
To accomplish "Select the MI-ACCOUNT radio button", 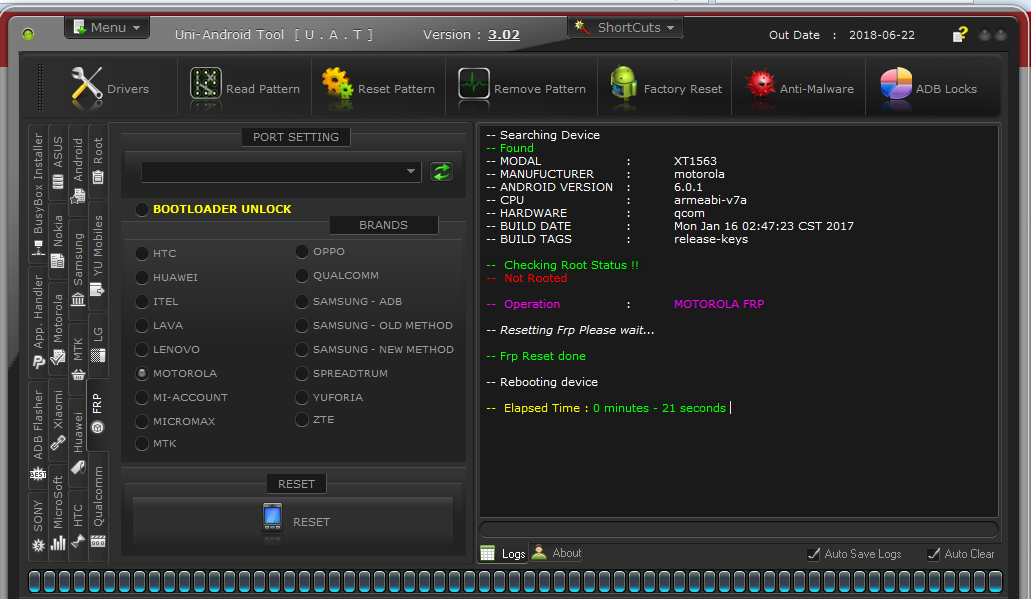I will click(141, 397).
